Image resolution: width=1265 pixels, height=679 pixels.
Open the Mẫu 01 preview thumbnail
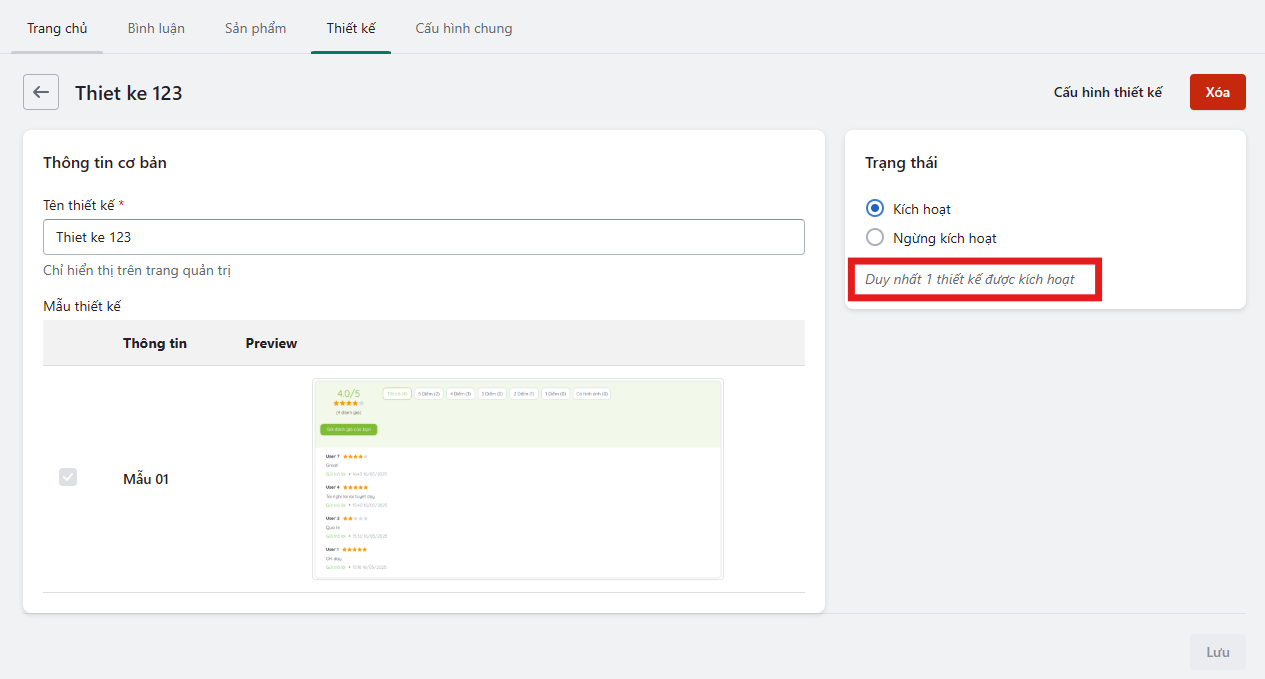[x=517, y=479]
